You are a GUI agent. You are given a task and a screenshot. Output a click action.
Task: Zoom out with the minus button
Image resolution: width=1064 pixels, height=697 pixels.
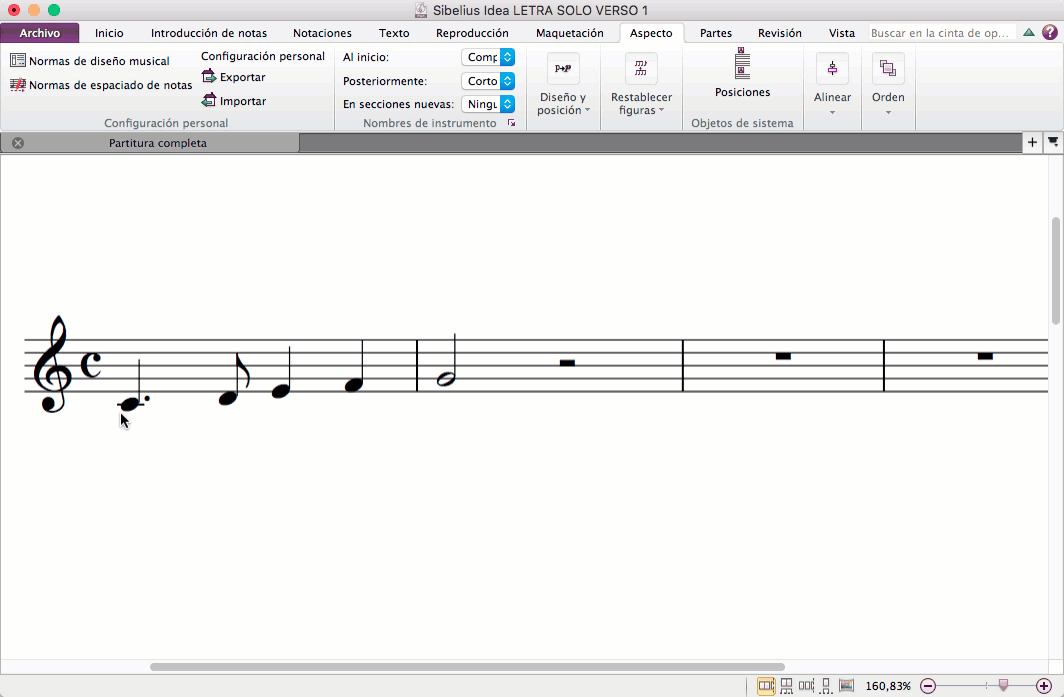point(928,686)
